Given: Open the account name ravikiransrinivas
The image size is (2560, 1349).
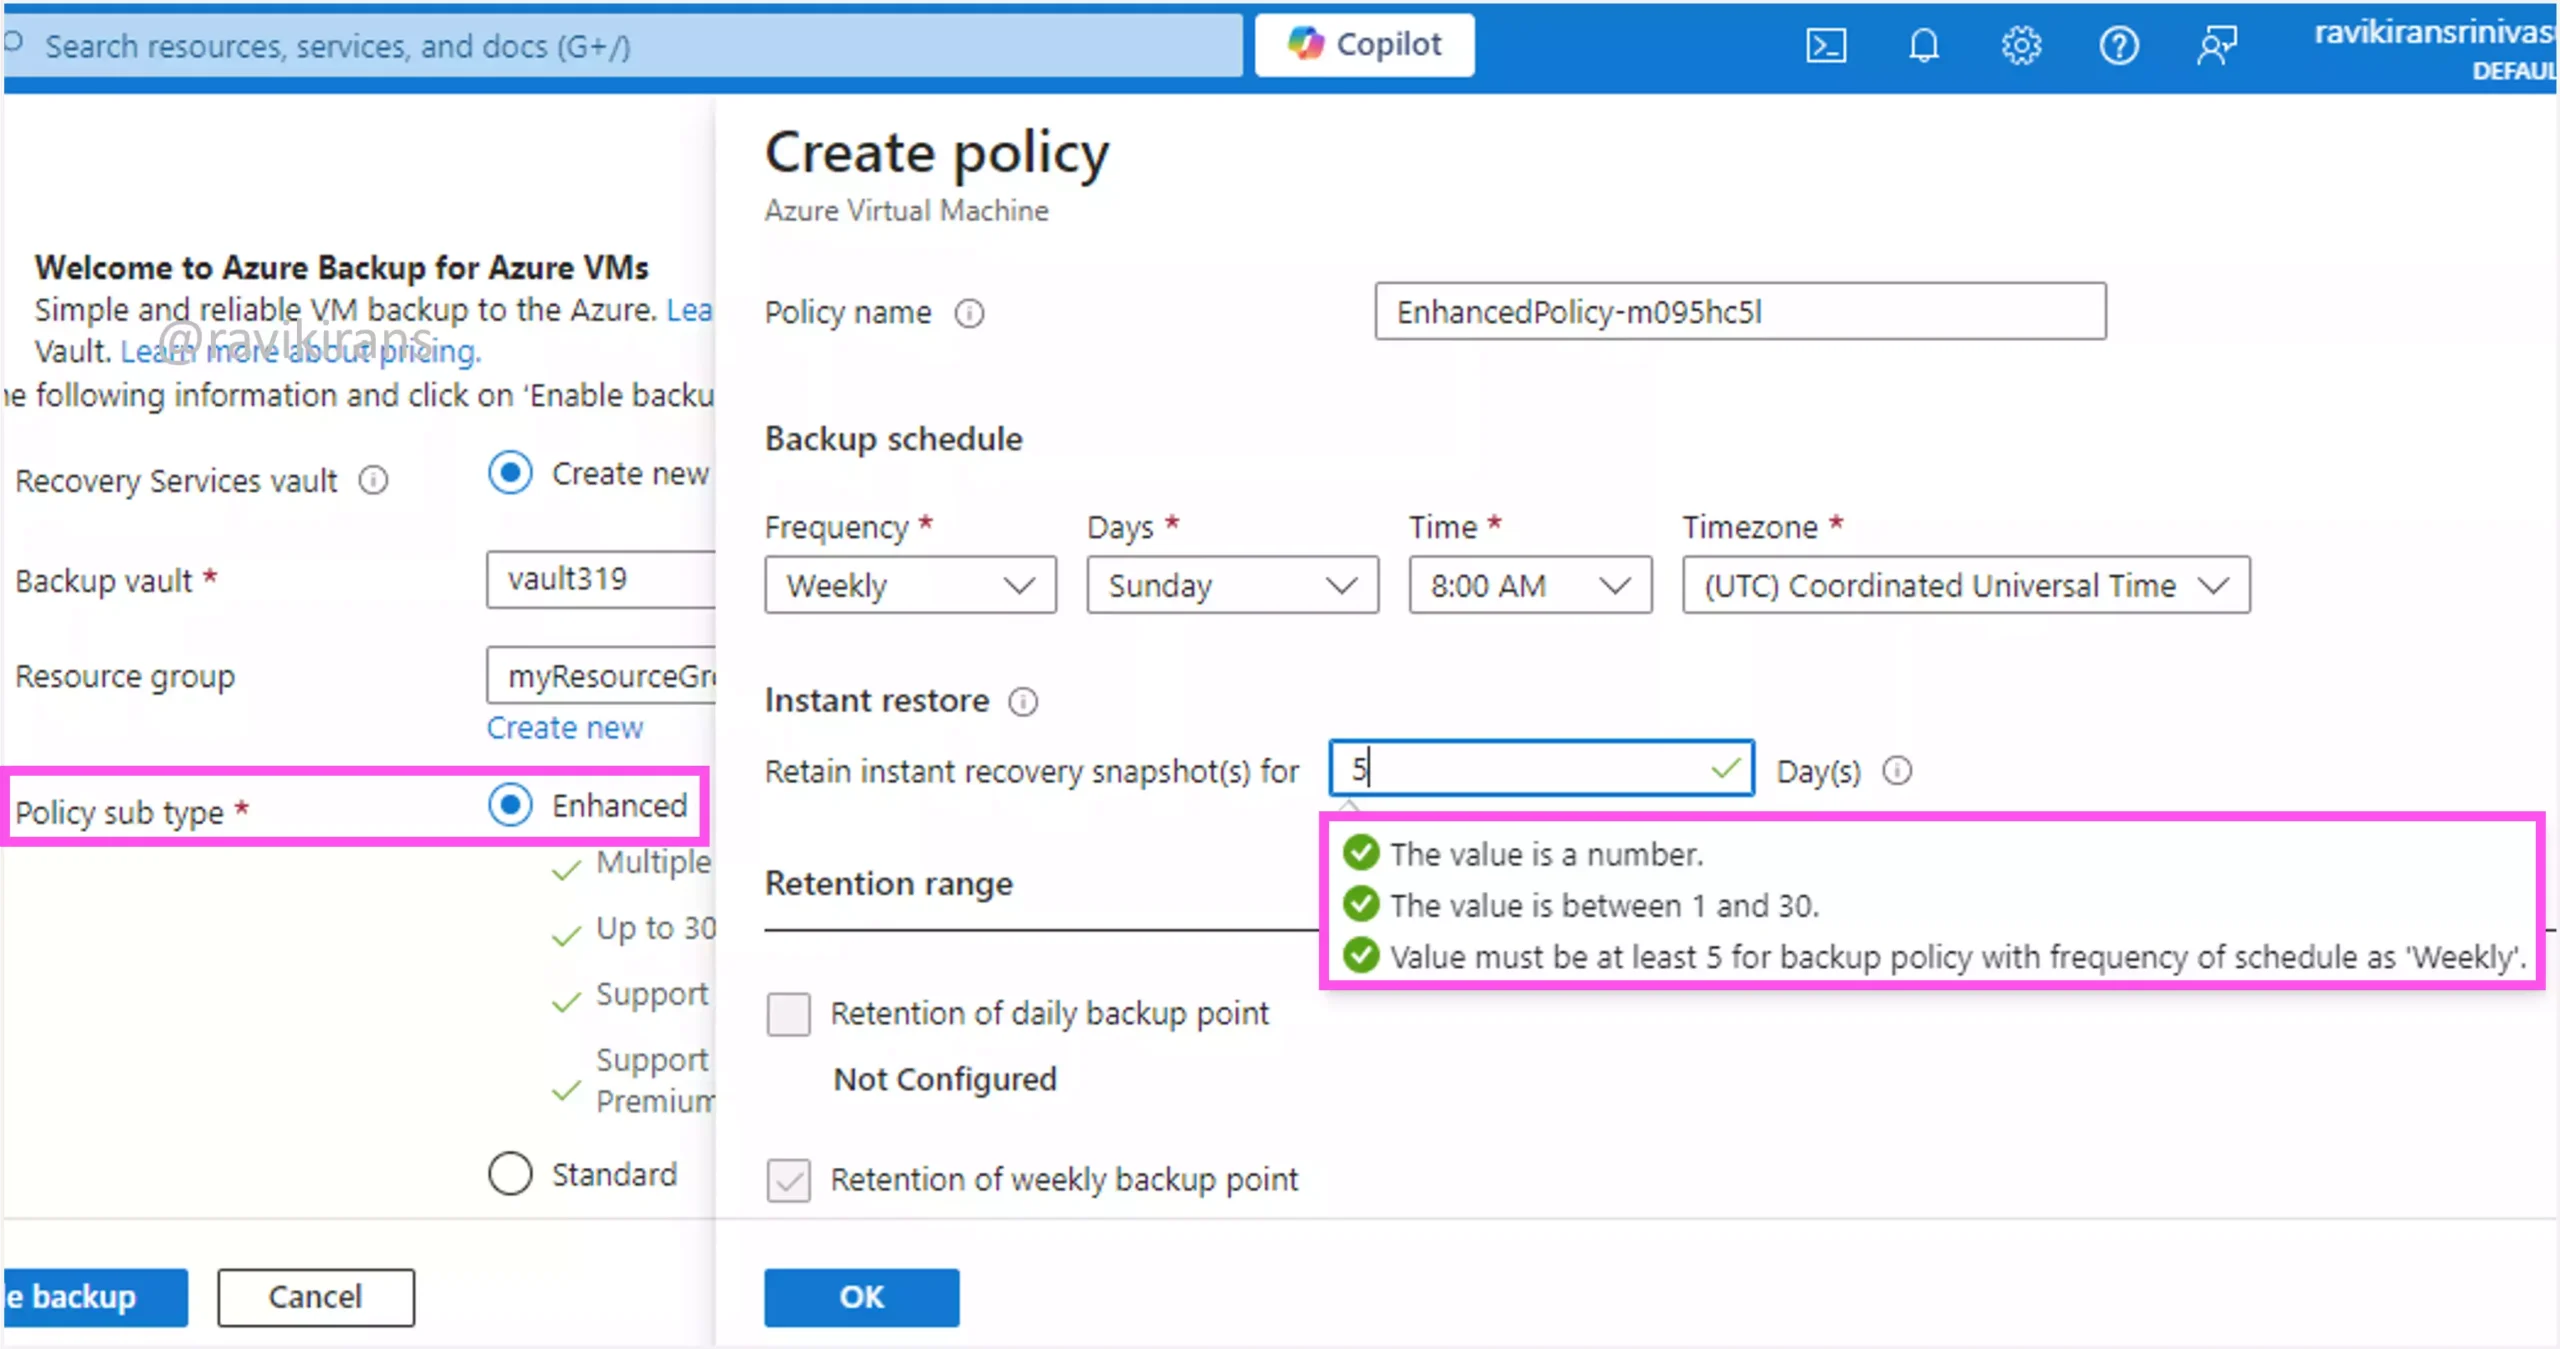Looking at the screenshot, I should 2435,32.
